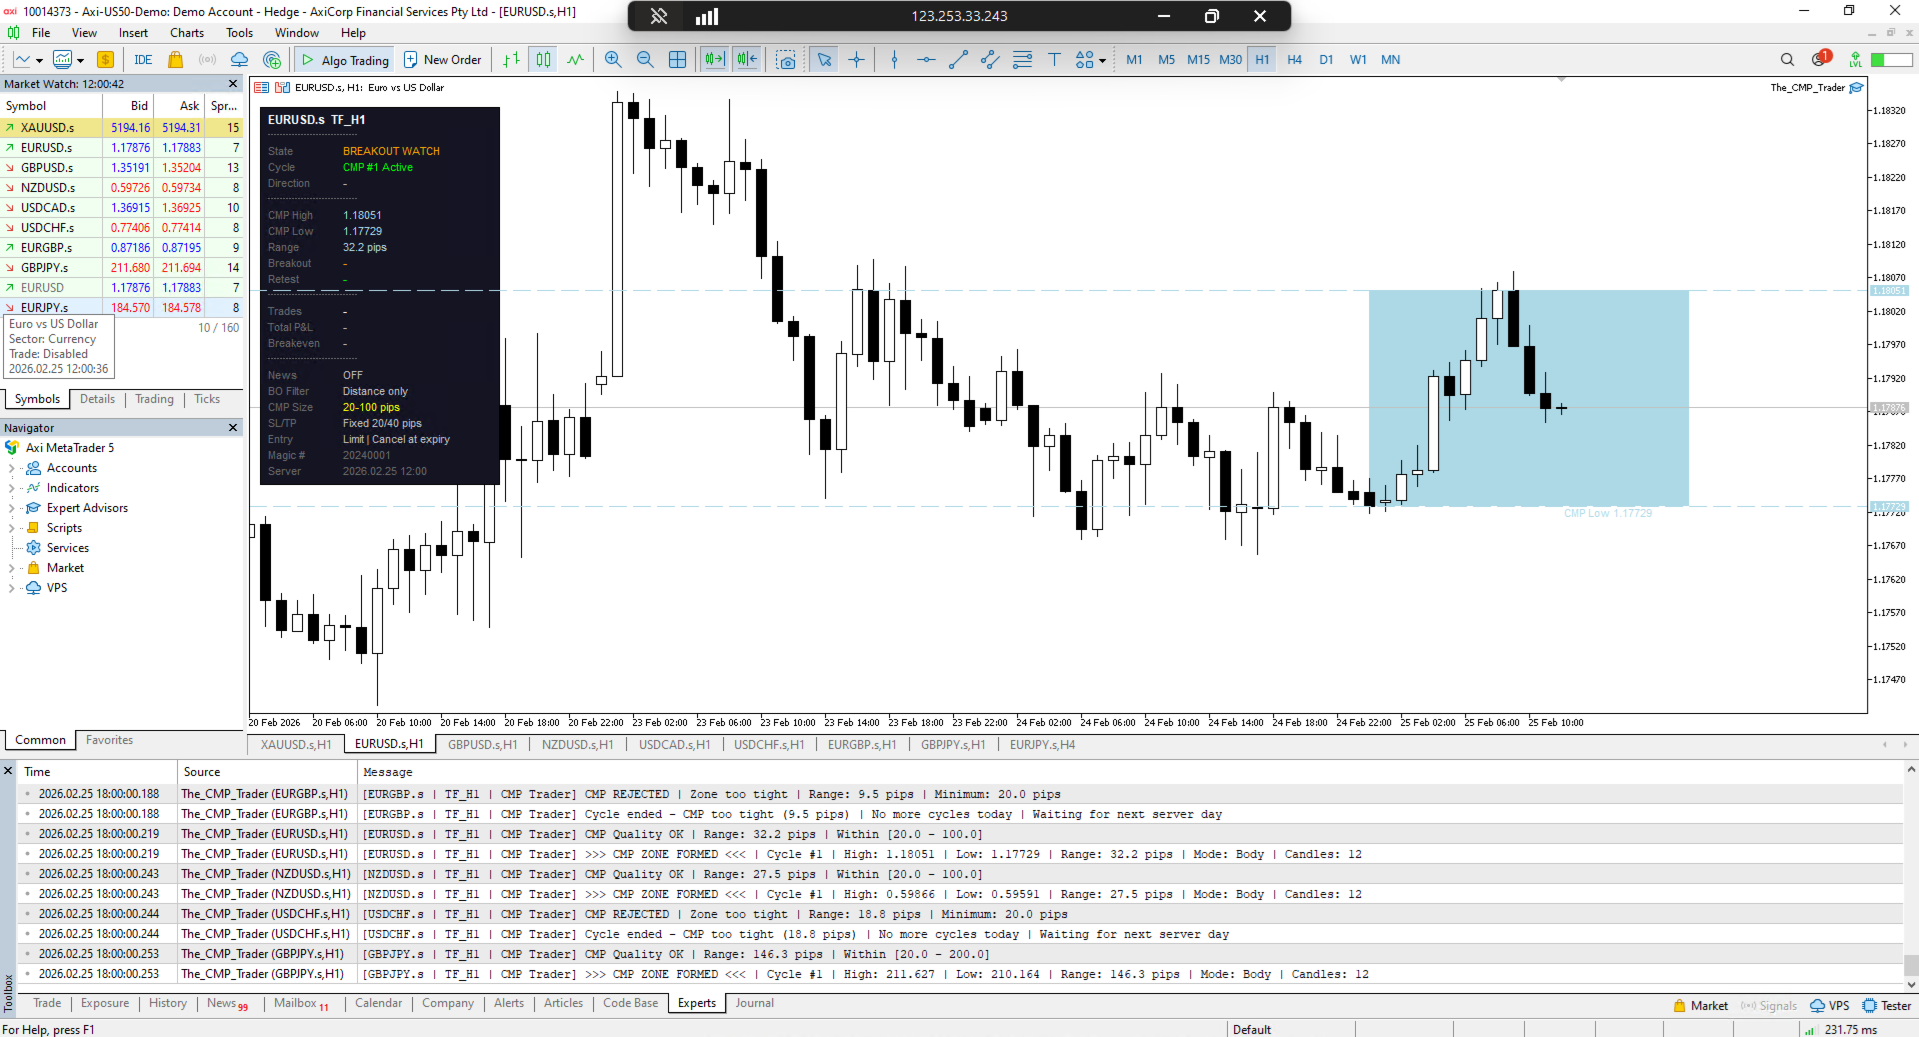The height and width of the screenshot is (1037, 1919).
Task: Zoom out on the chart
Action: pyautogui.click(x=645, y=60)
